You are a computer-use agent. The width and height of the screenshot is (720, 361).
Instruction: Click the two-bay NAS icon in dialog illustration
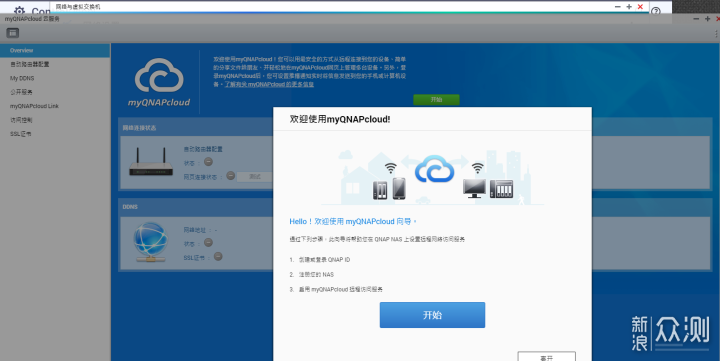(x=380, y=190)
